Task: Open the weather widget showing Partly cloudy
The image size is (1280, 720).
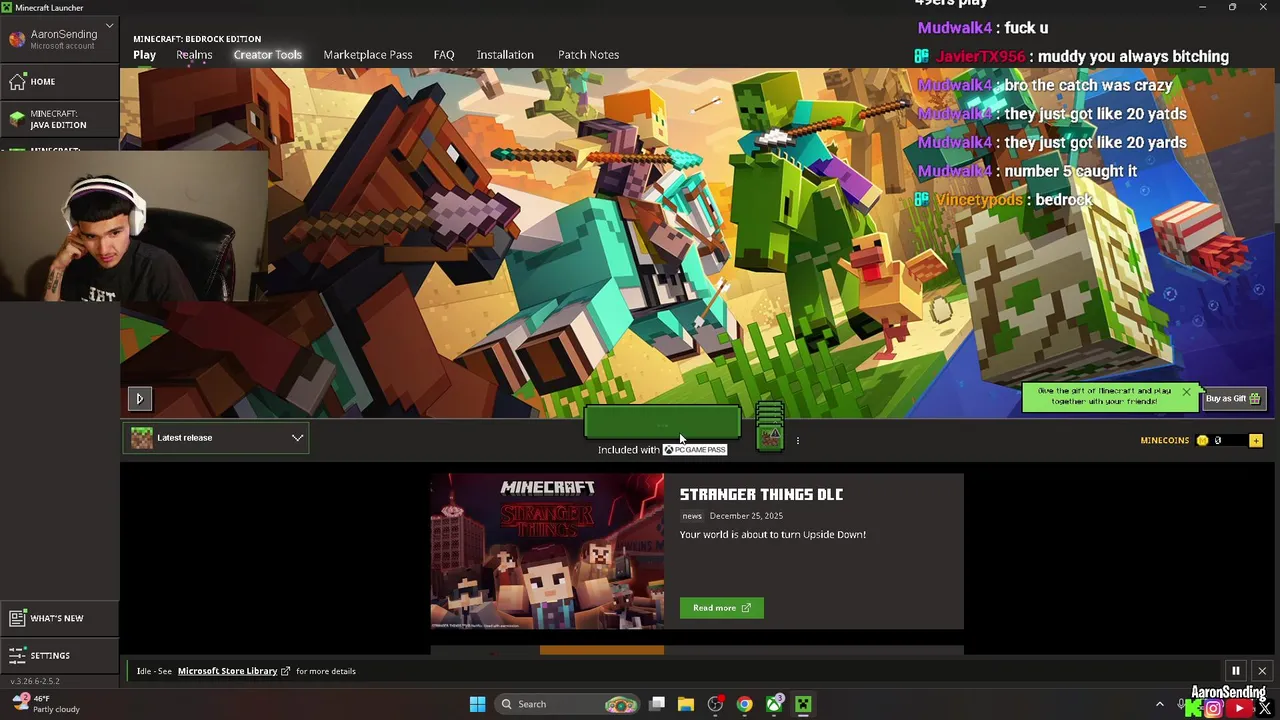Action: coord(47,704)
